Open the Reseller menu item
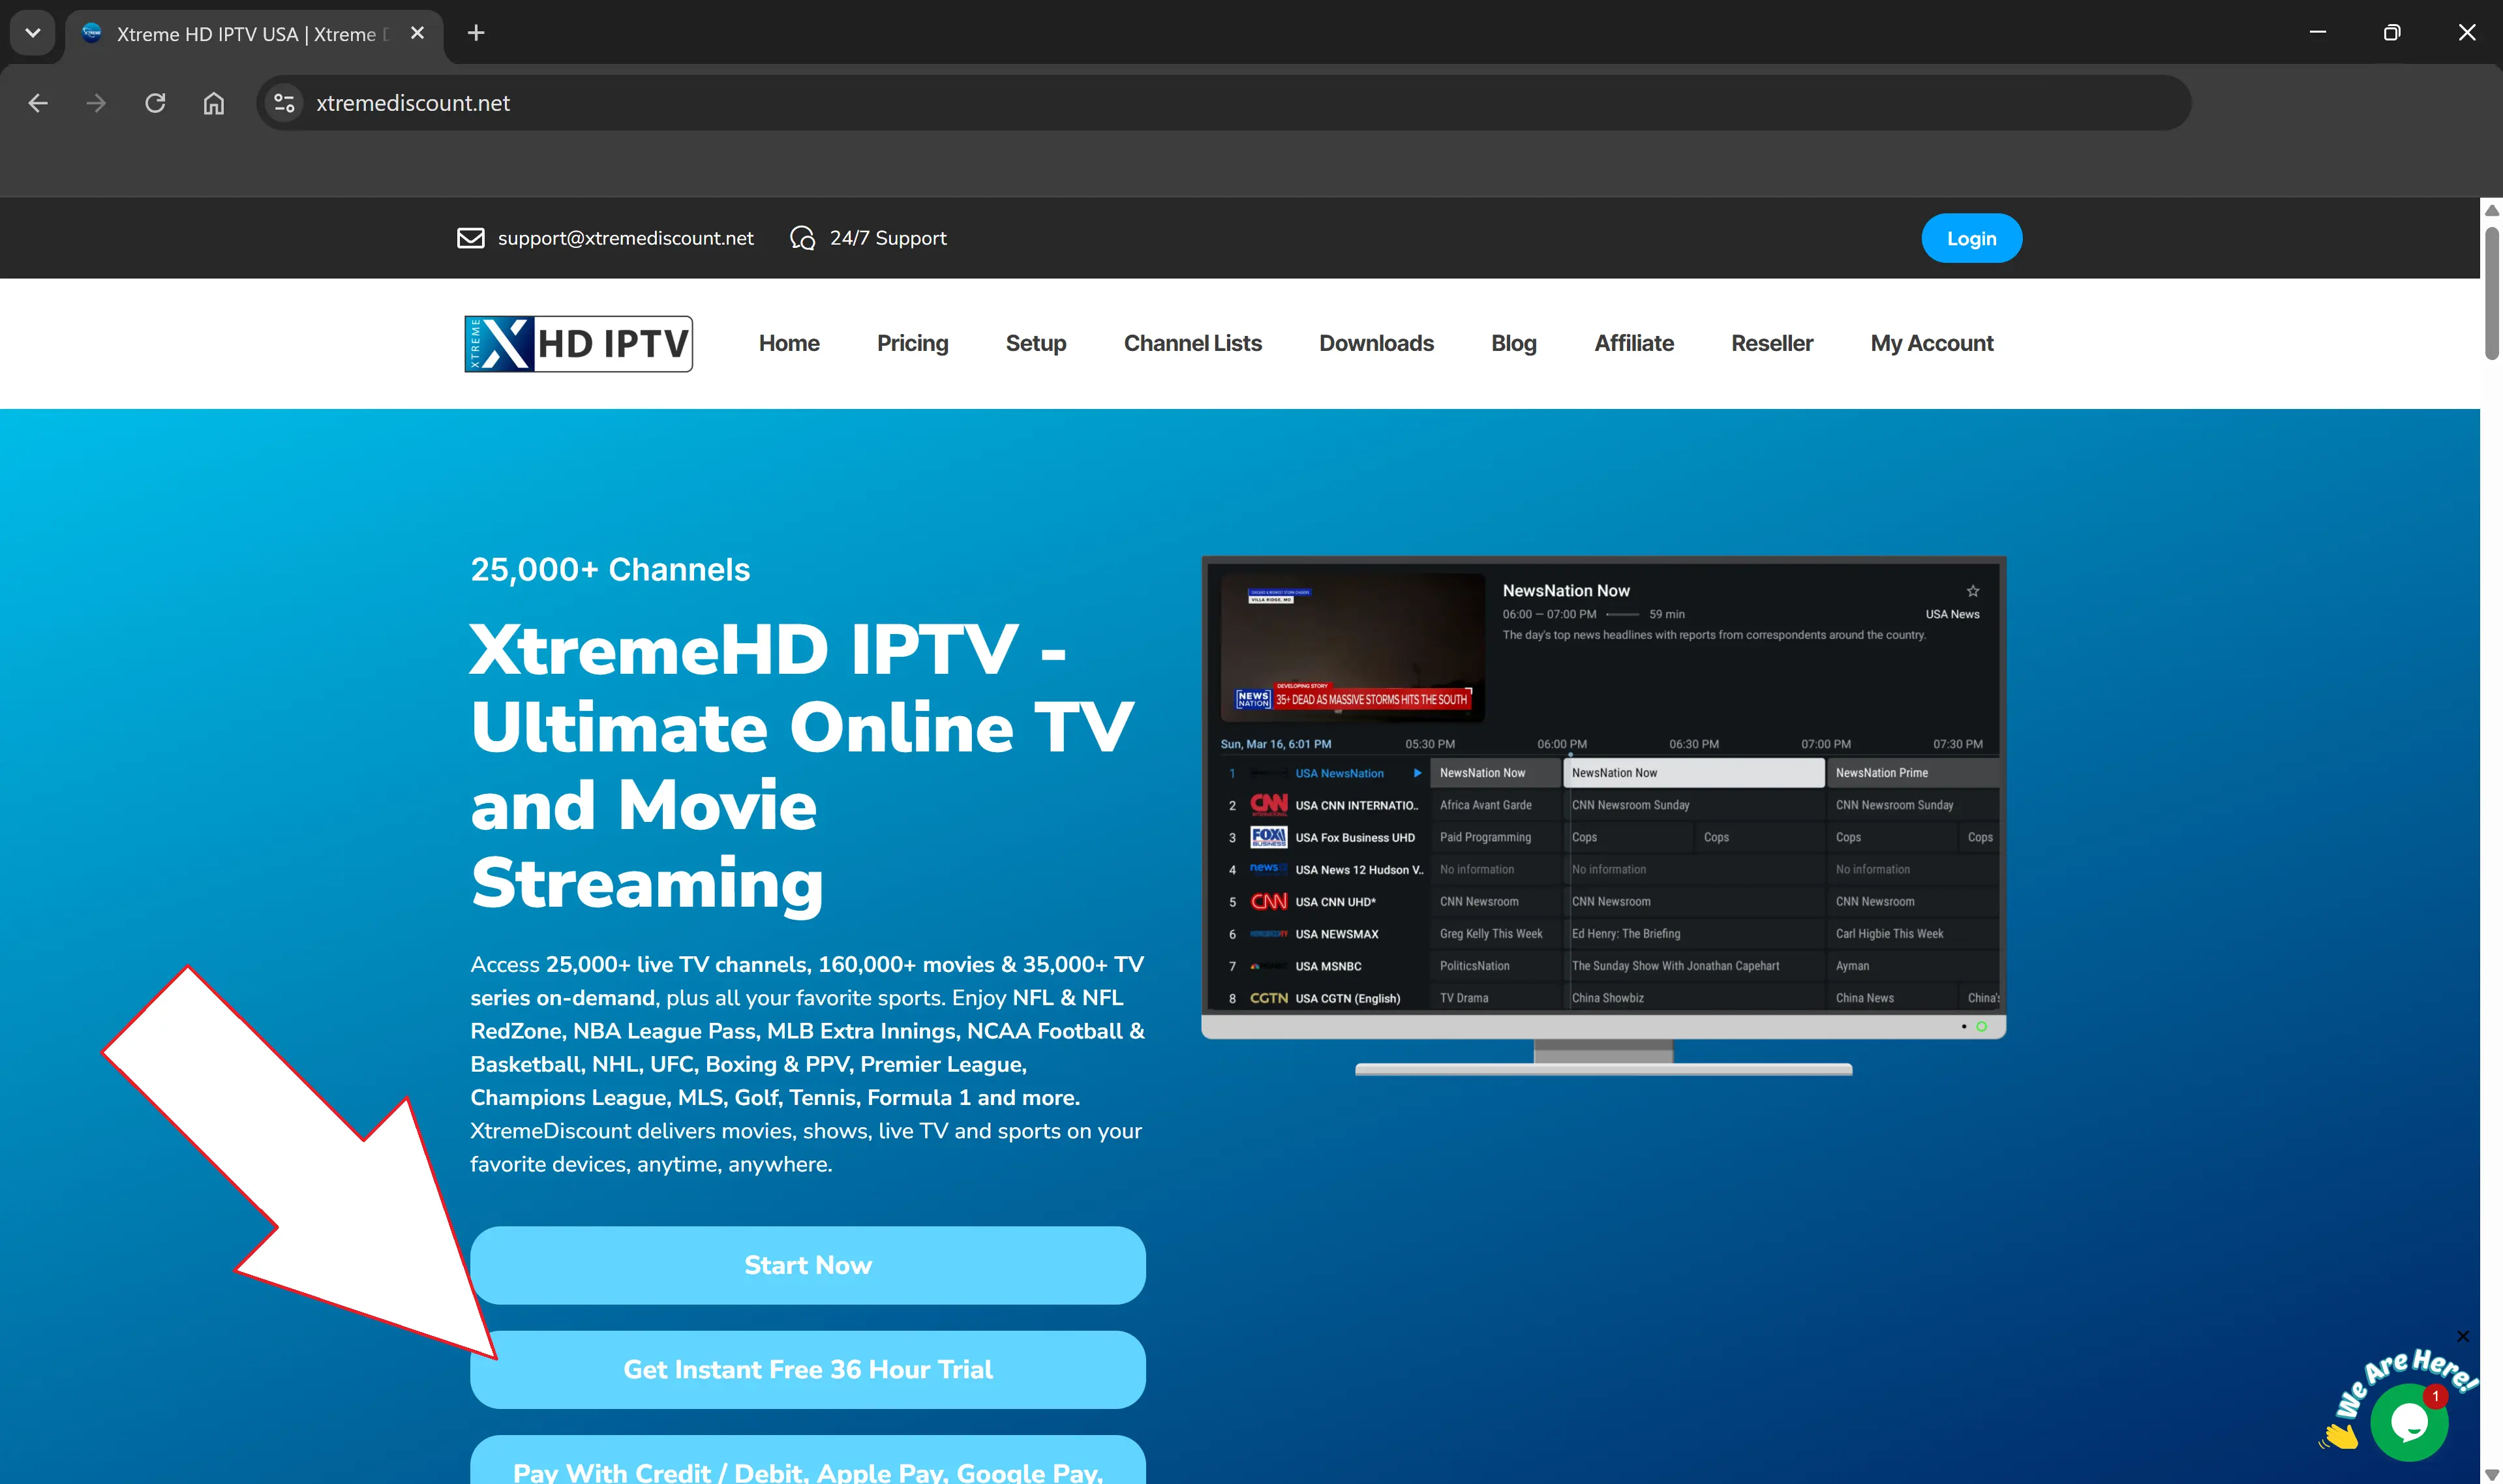This screenshot has height=1484, width=2503. pyautogui.click(x=1771, y=343)
